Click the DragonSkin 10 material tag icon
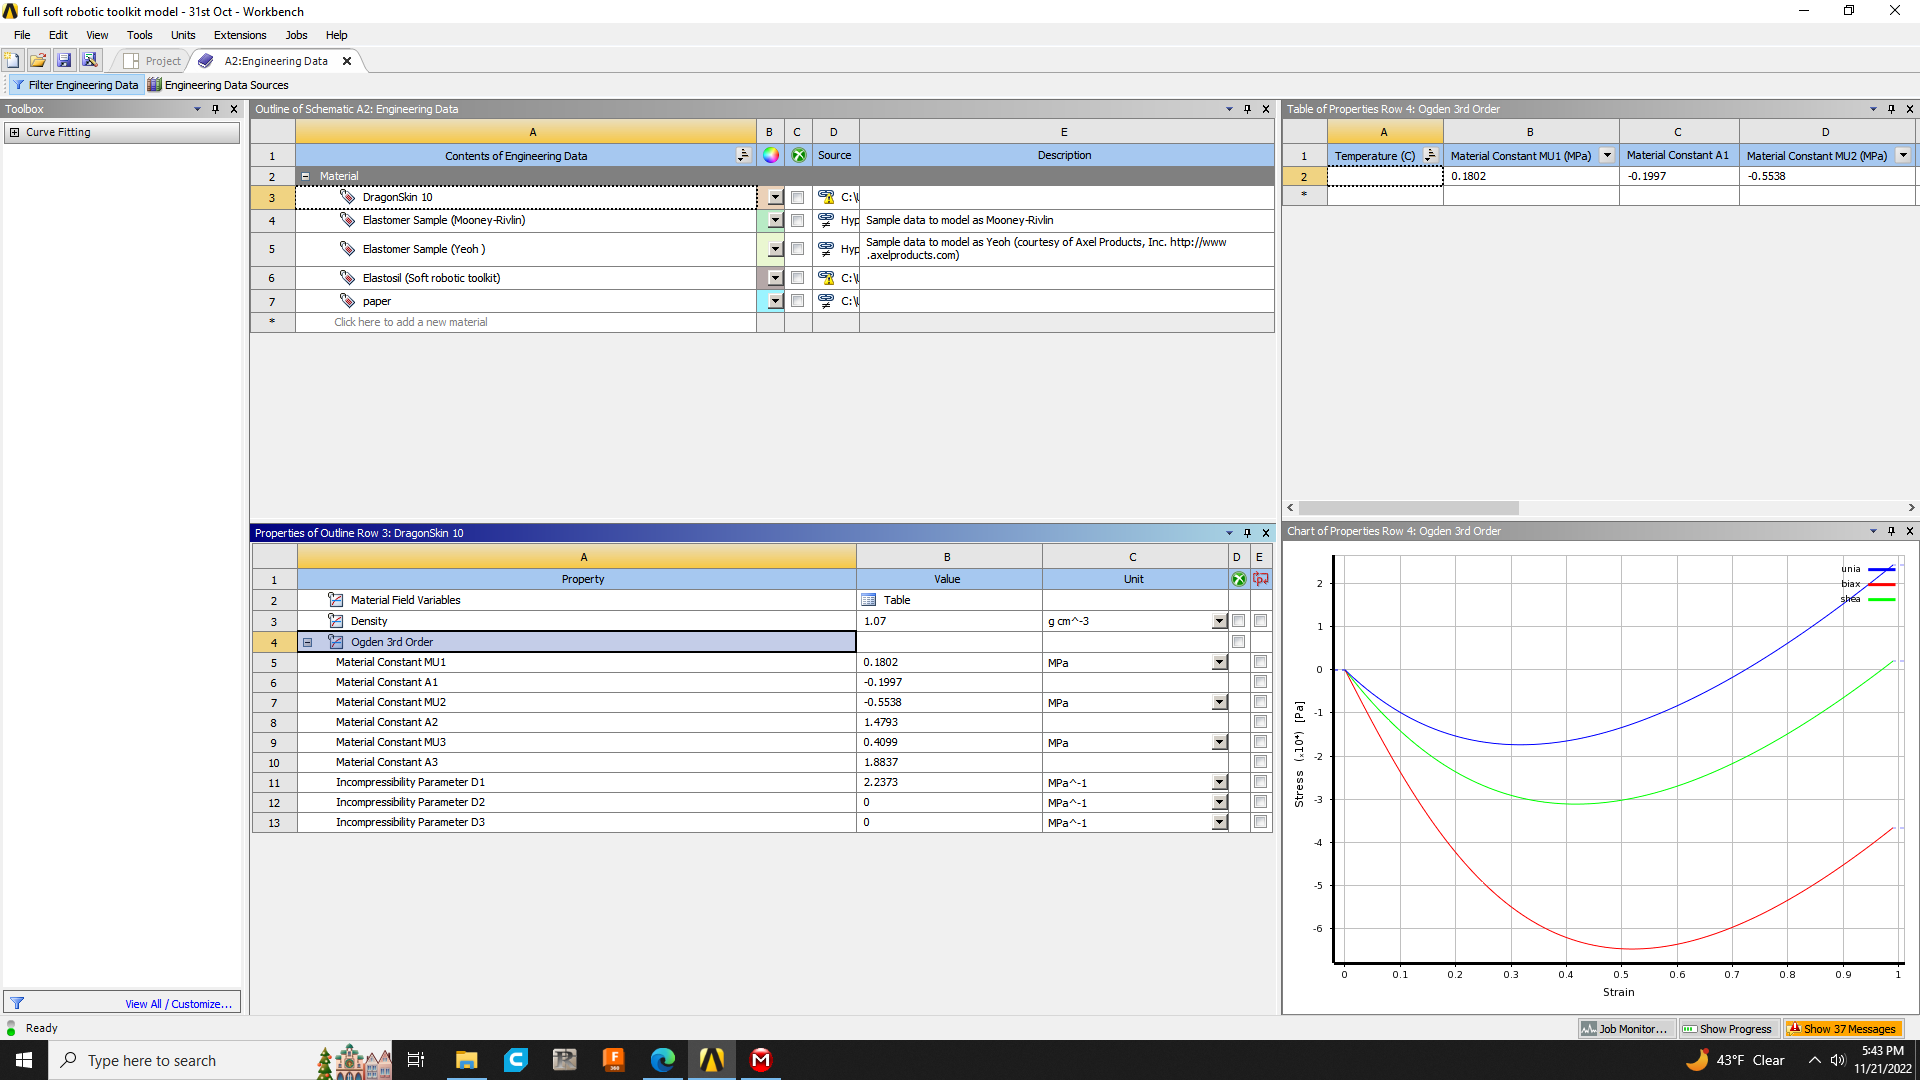This screenshot has height=1080, width=1920. 347,197
